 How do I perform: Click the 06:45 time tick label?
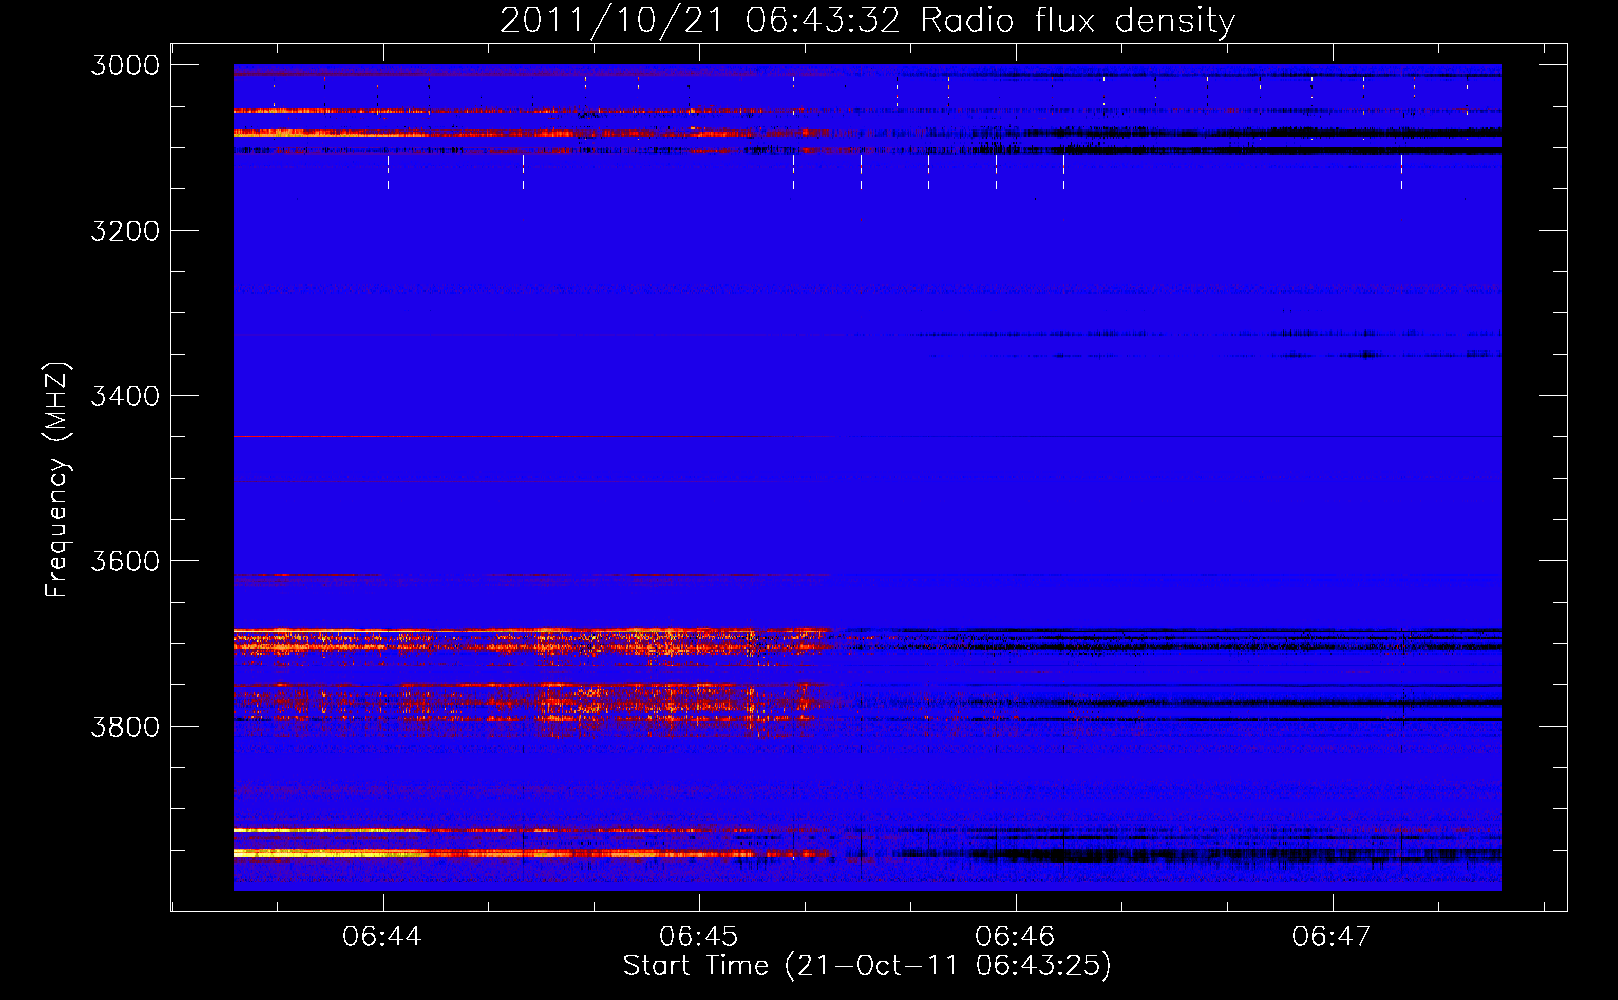699,936
